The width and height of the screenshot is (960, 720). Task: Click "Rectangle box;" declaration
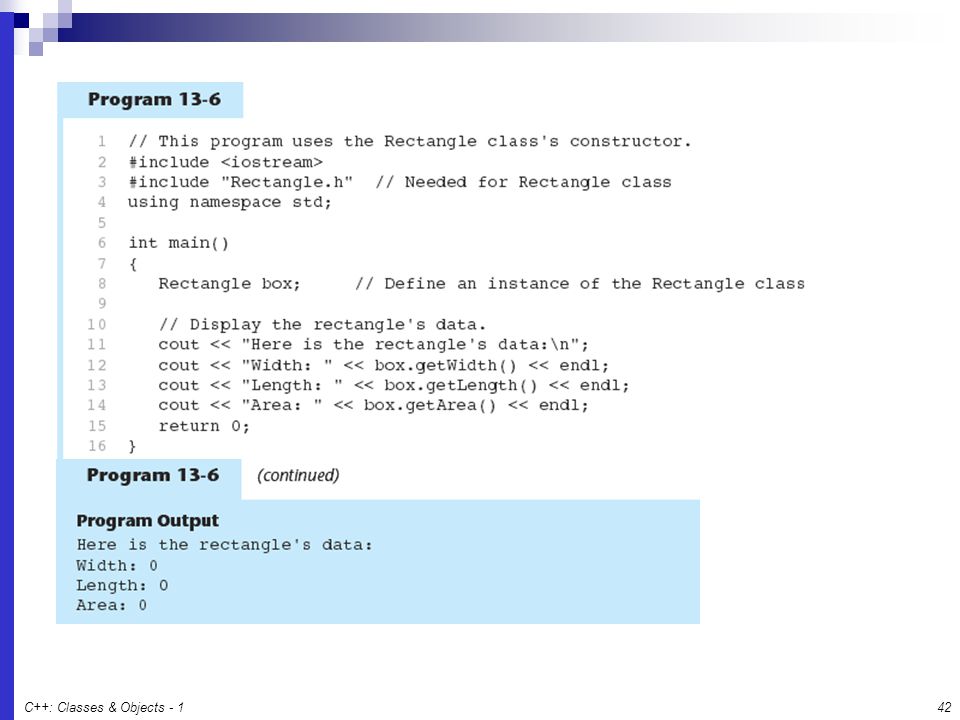coord(230,284)
